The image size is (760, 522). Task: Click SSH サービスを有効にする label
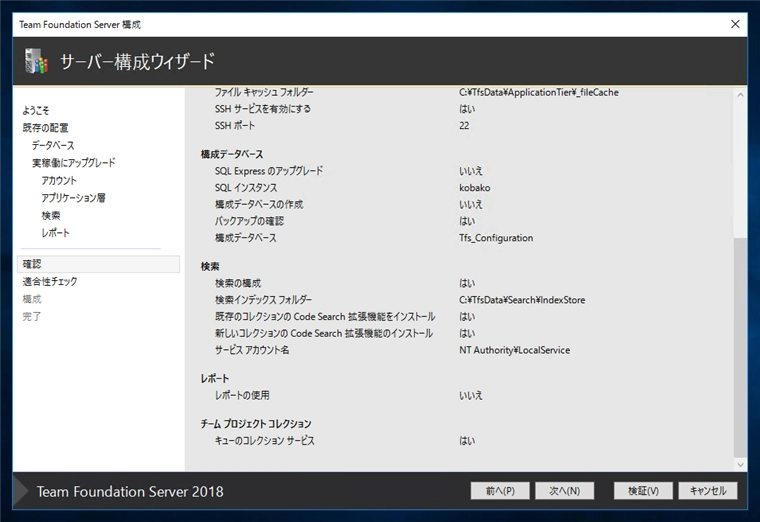pos(263,109)
